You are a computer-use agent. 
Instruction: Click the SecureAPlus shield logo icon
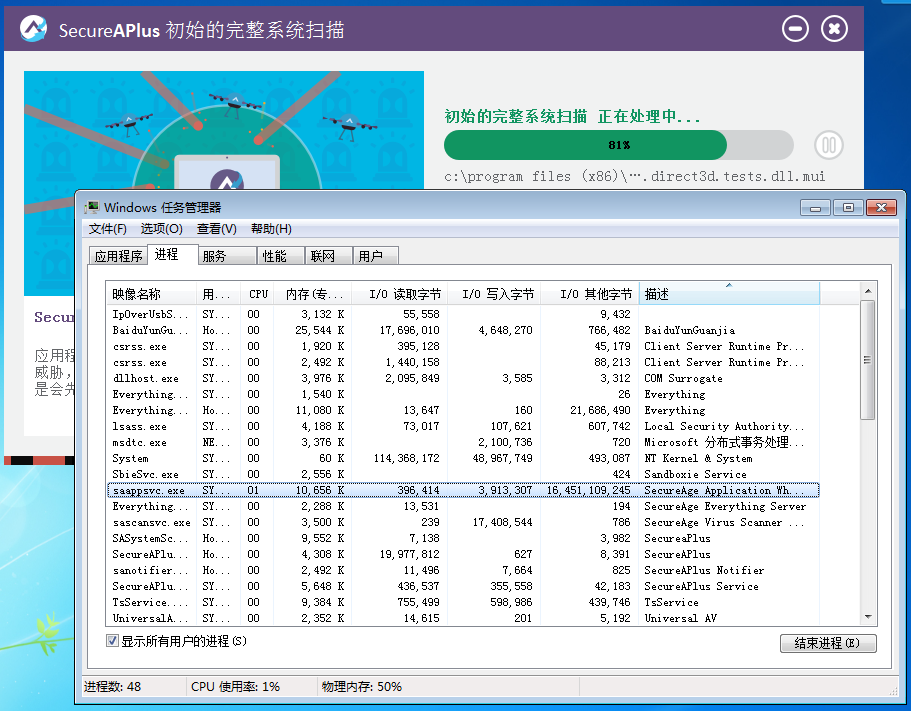[33, 28]
